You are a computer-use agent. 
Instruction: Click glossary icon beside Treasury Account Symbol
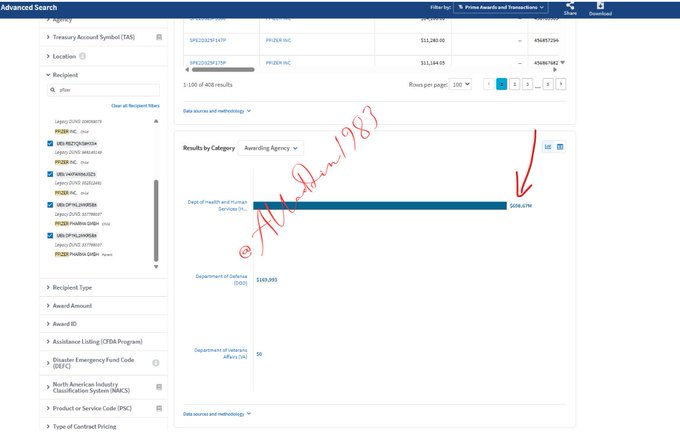point(159,37)
